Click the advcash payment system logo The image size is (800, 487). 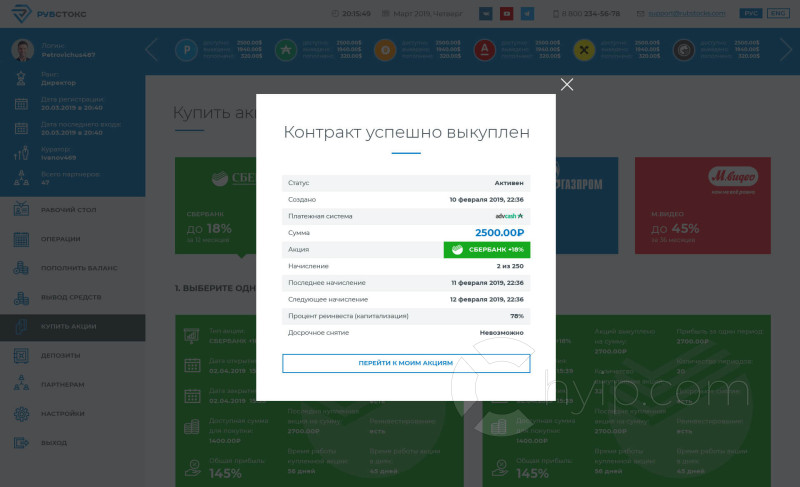[x=509, y=216]
